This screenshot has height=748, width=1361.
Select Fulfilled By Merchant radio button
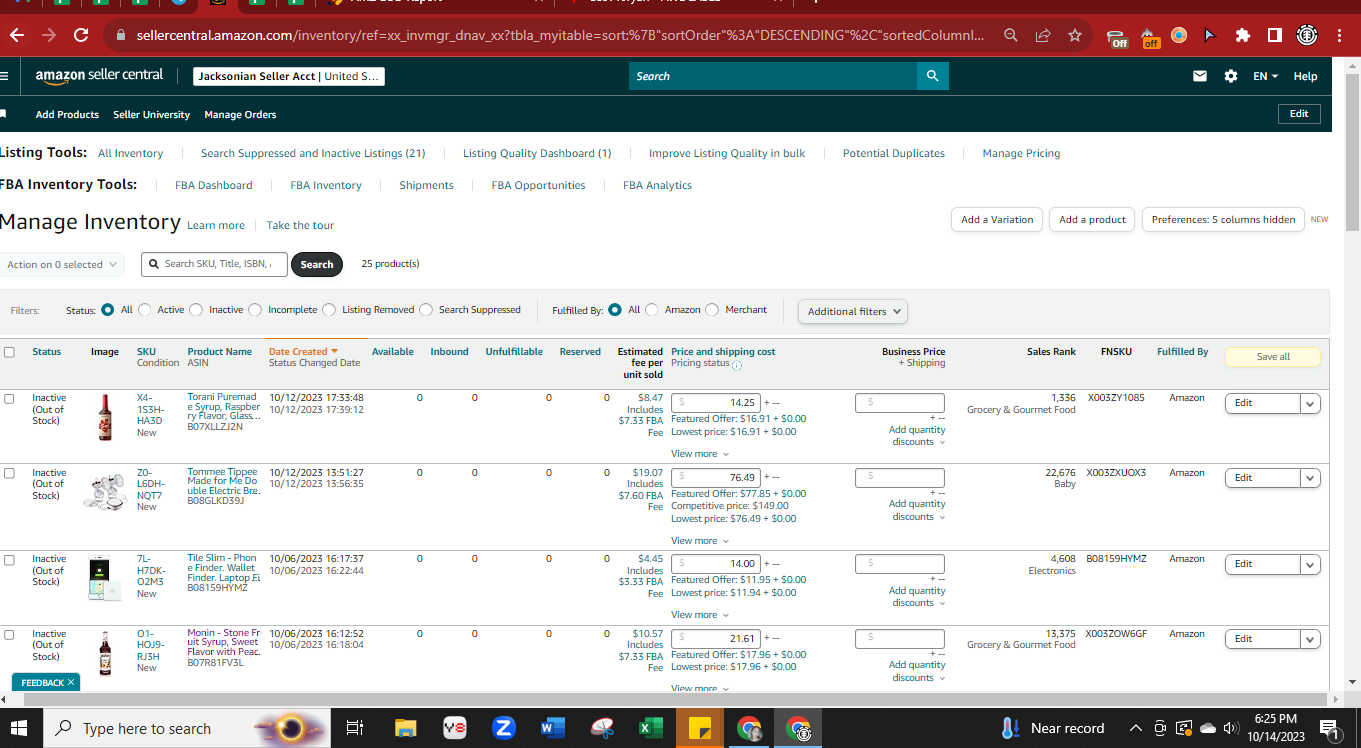tap(712, 310)
